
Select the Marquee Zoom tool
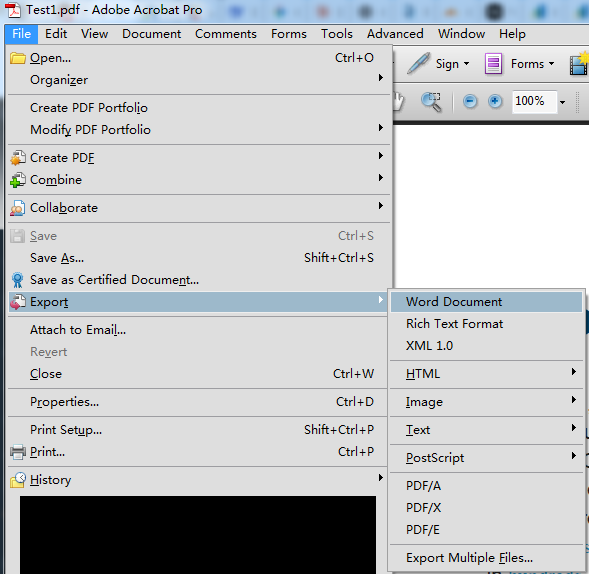431,102
